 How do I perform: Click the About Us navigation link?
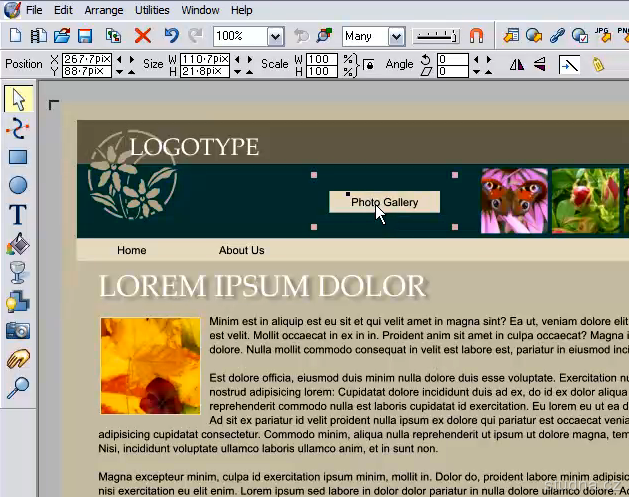(x=241, y=250)
